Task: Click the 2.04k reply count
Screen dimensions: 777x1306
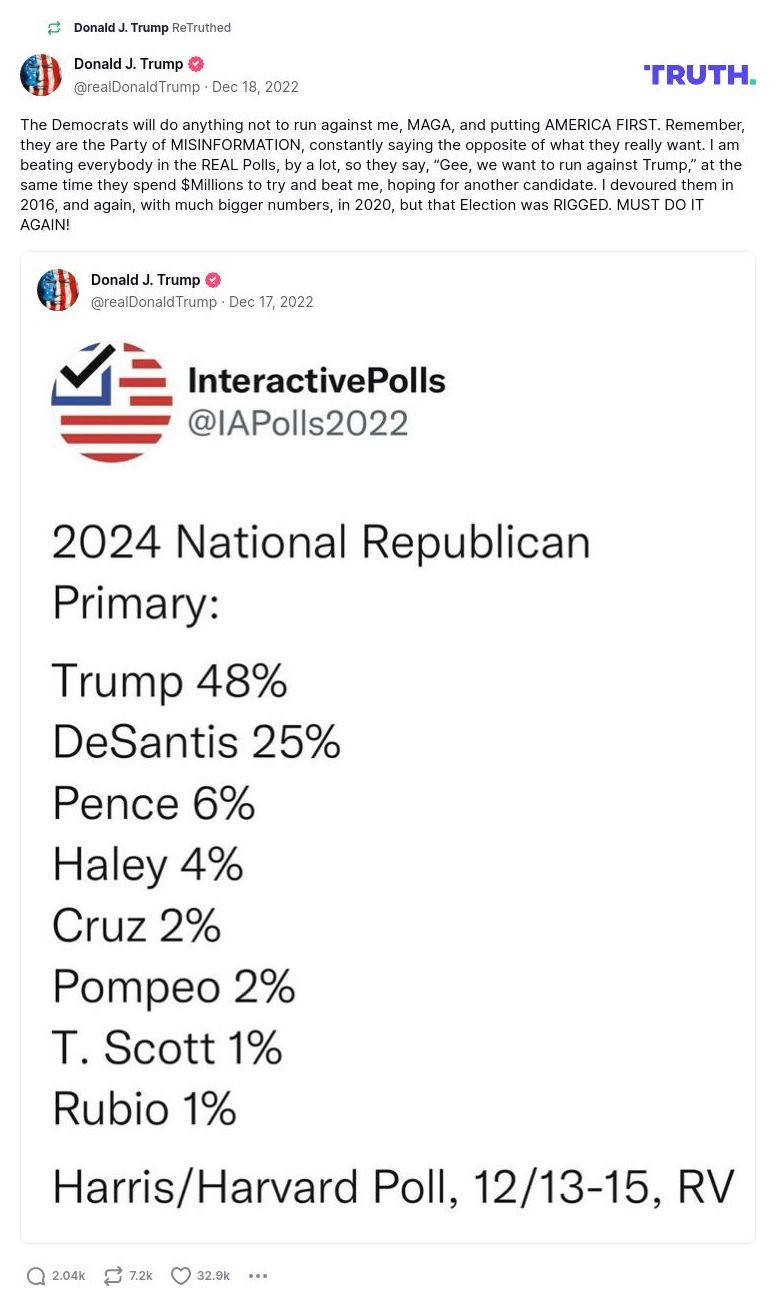Action: pyautogui.click(x=67, y=1276)
